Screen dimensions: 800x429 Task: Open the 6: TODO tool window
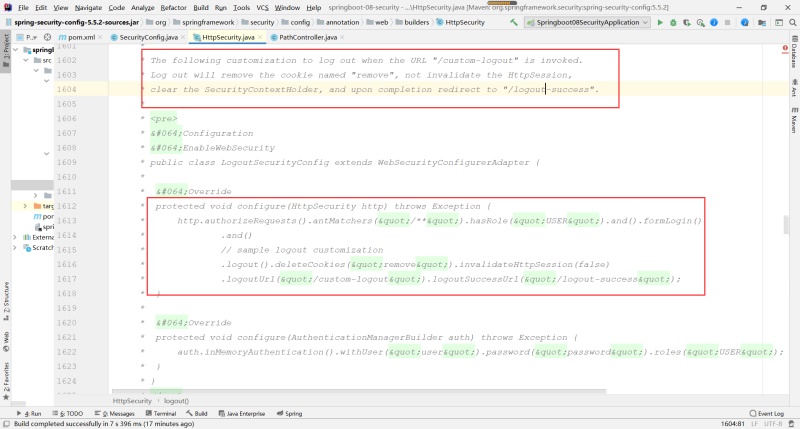[x=68, y=414]
